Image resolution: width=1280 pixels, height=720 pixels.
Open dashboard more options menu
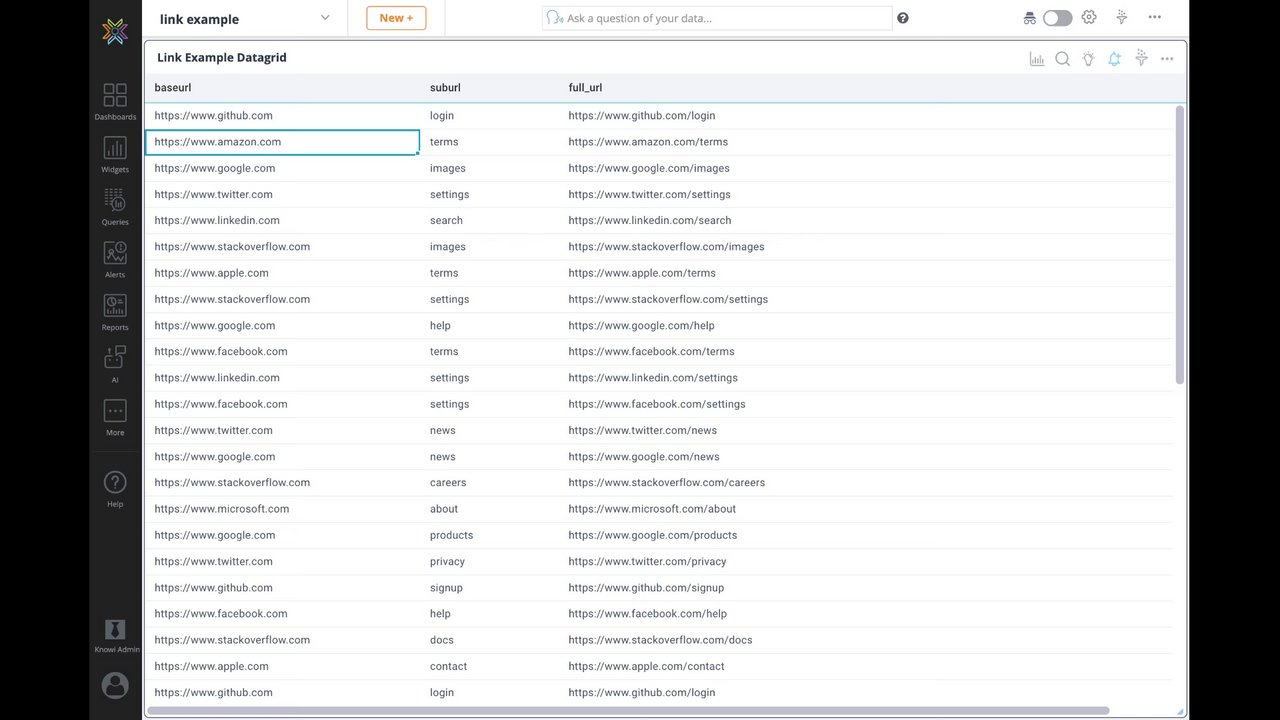pyautogui.click(x=1155, y=17)
